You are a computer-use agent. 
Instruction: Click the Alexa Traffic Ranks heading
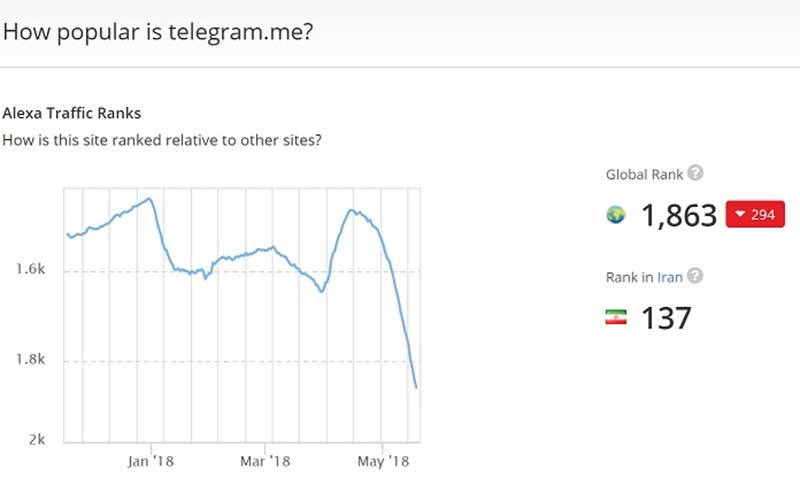(x=72, y=113)
